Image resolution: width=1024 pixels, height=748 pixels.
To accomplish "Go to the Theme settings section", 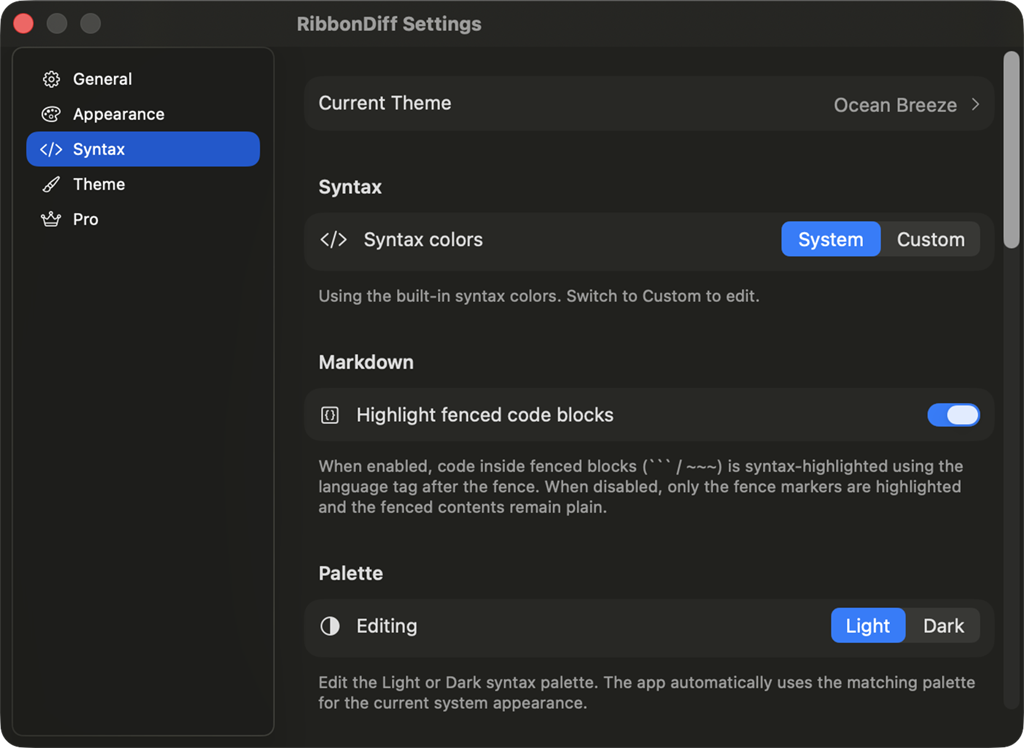I will 98,184.
